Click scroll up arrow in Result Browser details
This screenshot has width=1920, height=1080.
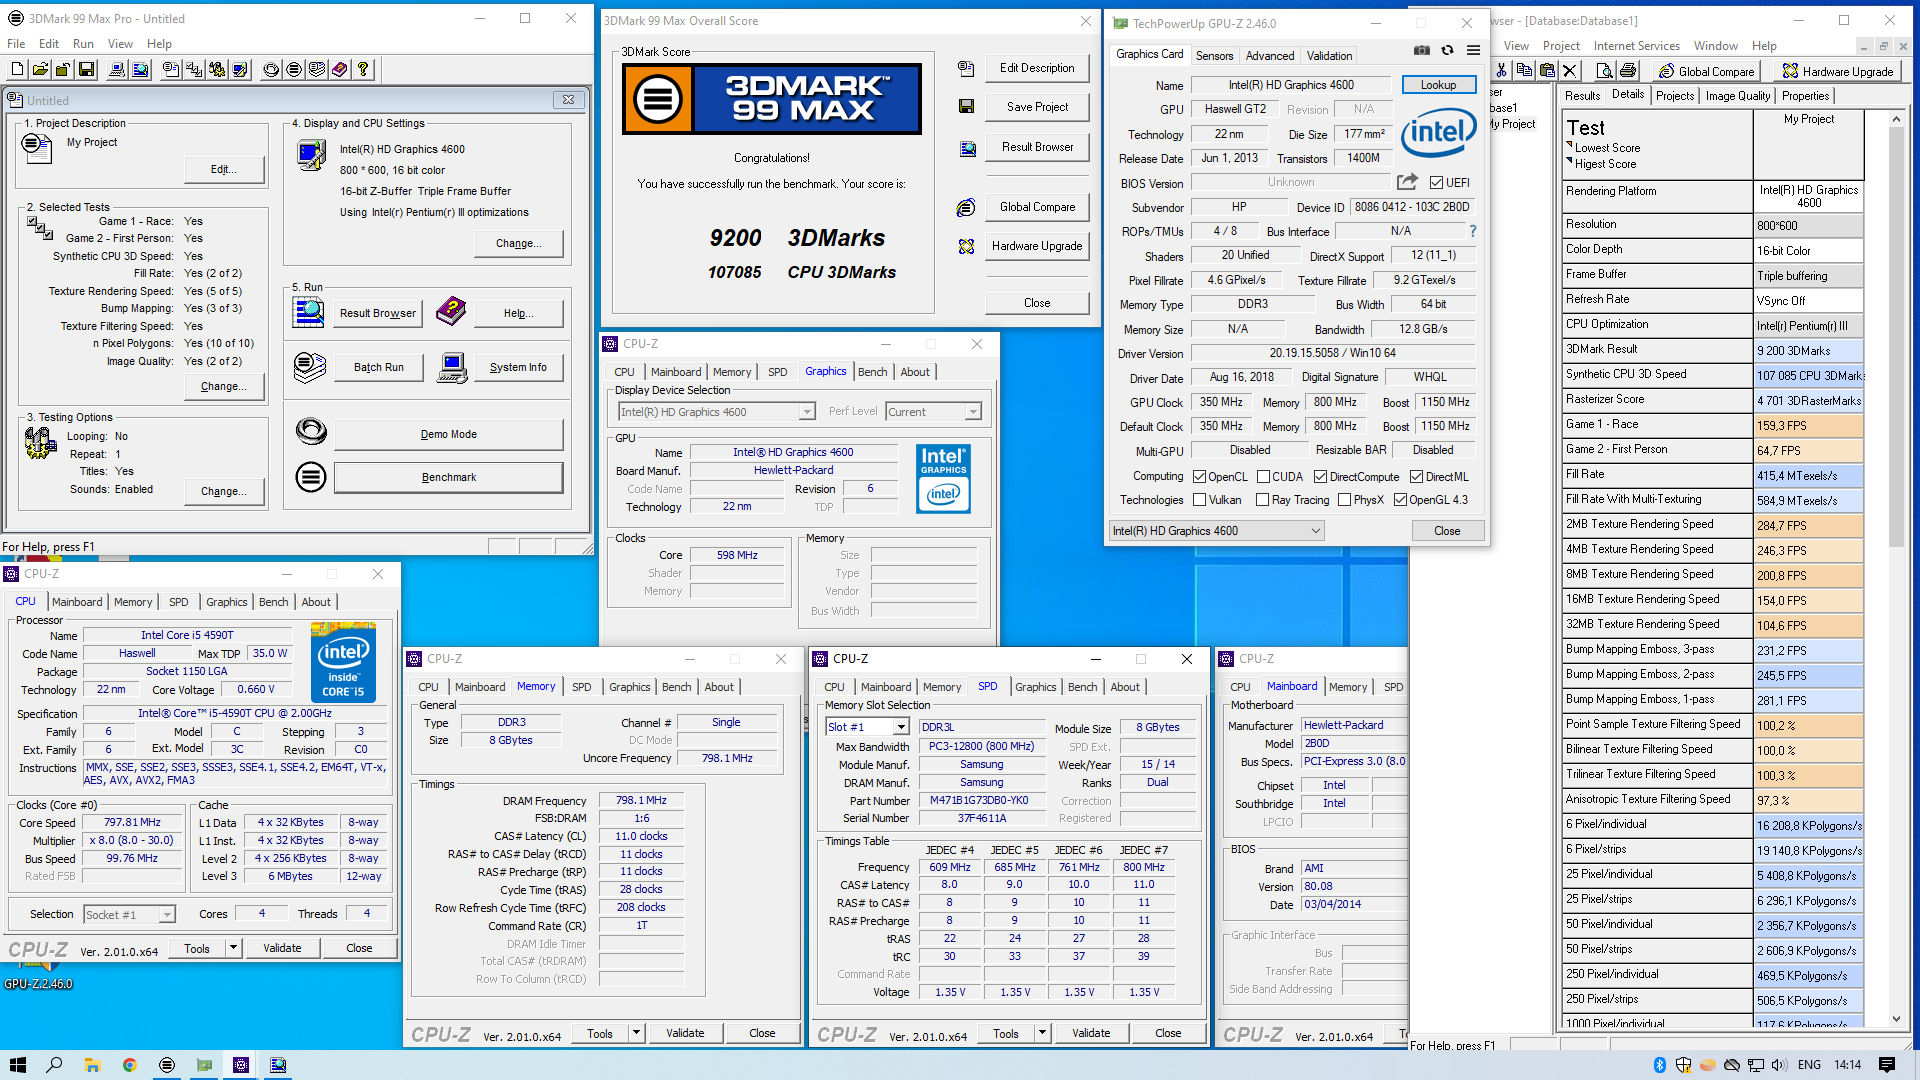point(1896,119)
